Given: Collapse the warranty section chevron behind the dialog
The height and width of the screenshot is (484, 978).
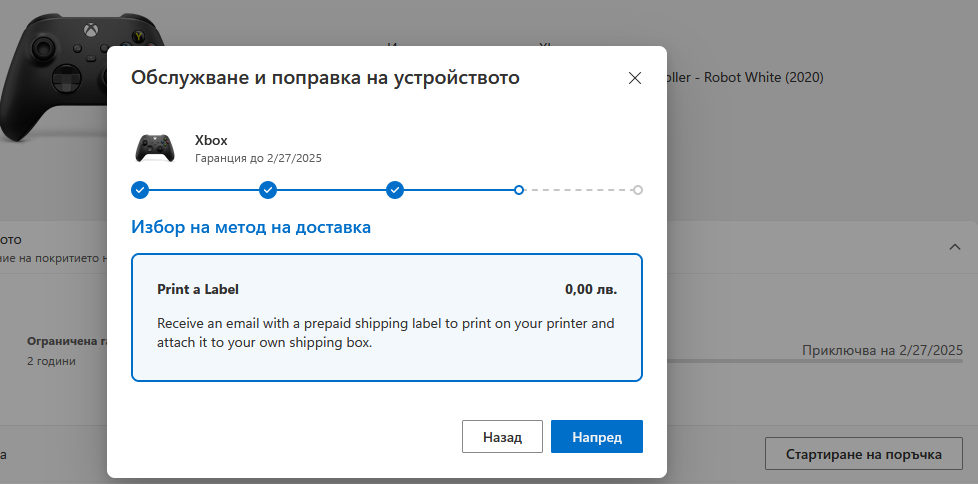Looking at the screenshot, I should [x=954, y=247].
